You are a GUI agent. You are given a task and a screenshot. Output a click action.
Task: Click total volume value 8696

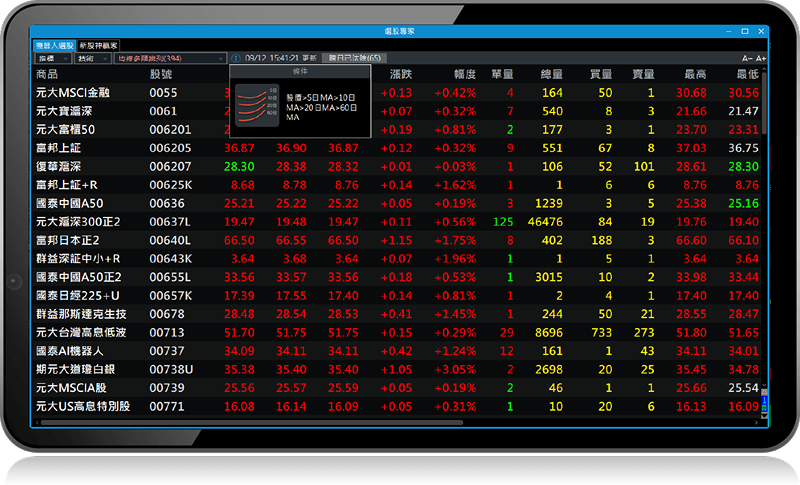[x=549, y=333]
